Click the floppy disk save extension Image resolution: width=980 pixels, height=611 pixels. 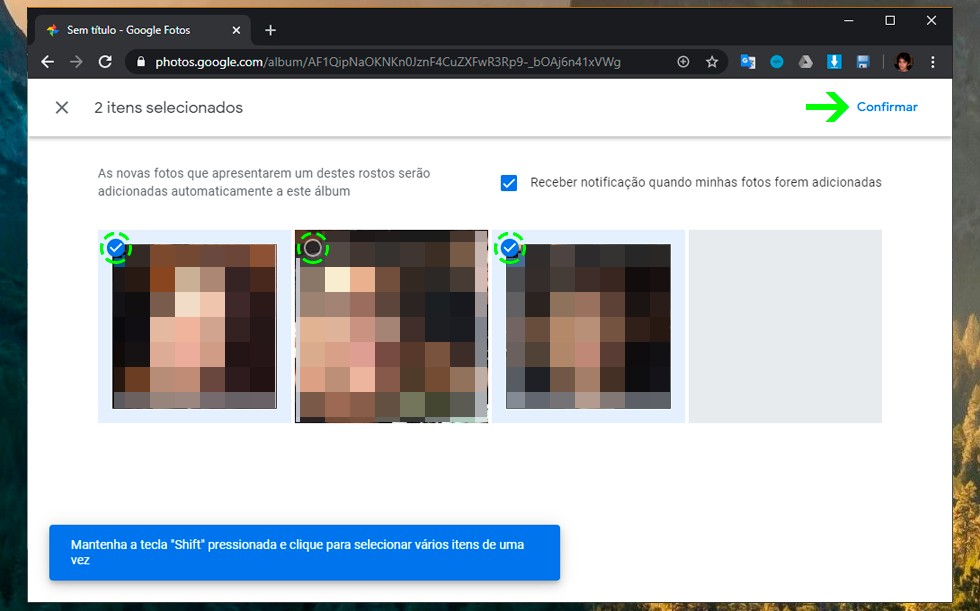[x=863, y=62]
